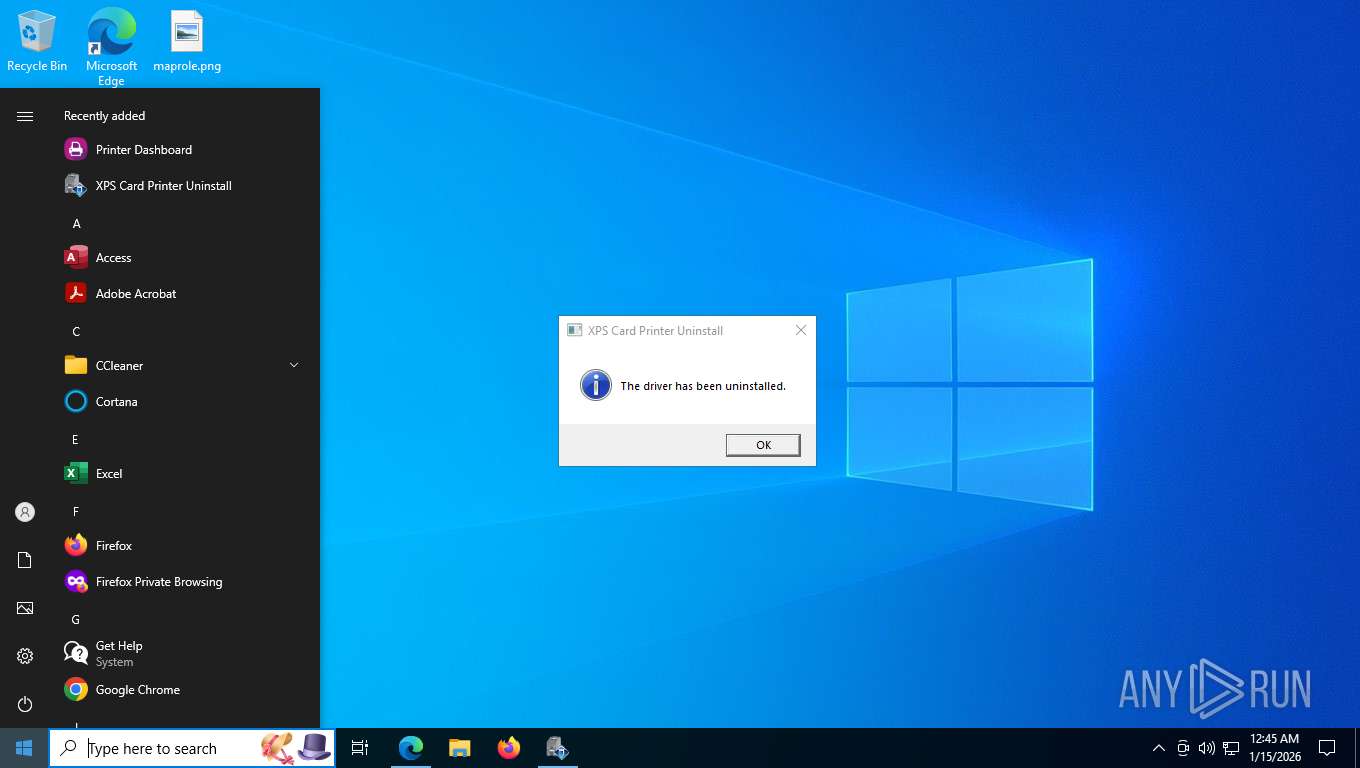Show hidden system tray icons
Screen dimensions: 1360x768
click(1159, 748)
